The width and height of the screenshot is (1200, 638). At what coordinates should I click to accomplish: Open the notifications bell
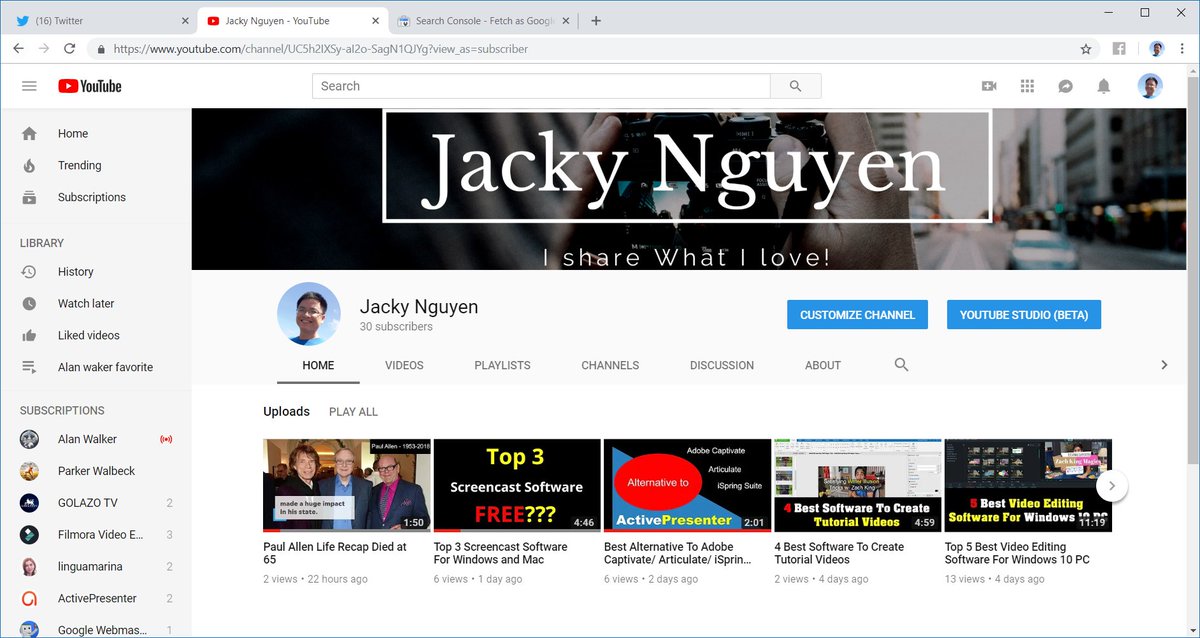pyautogui.click(x=1104, y=86)
